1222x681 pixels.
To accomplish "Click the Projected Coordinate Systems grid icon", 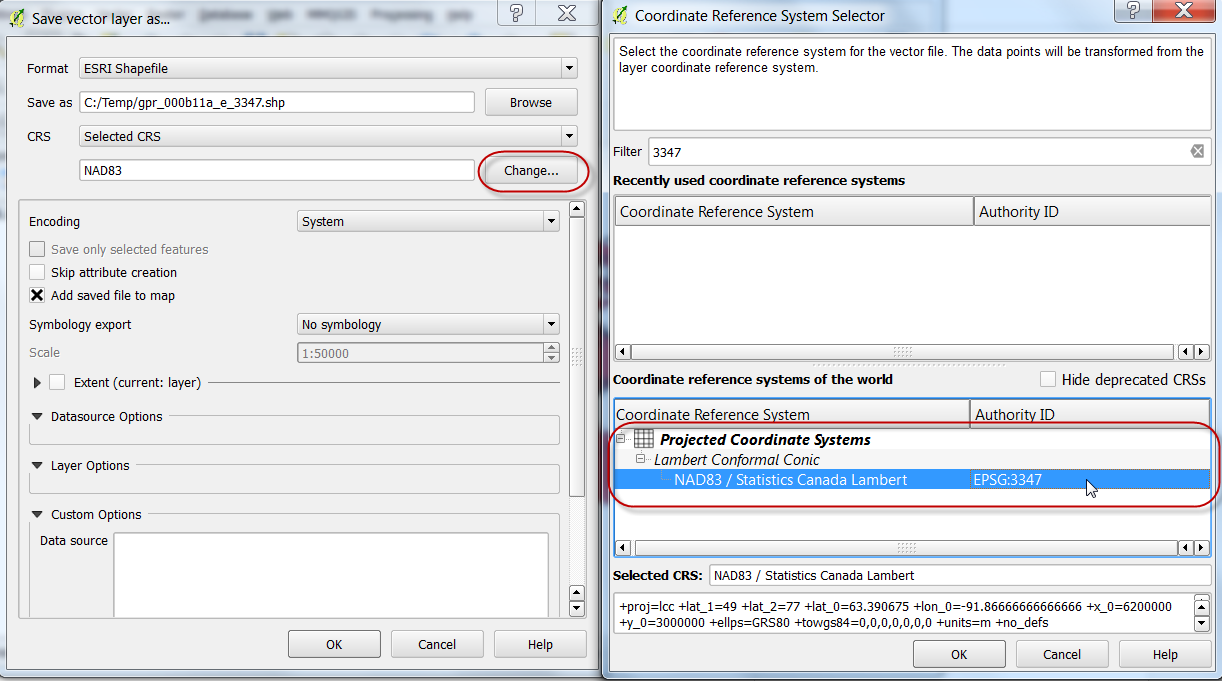I will click(x=644, y=439).
